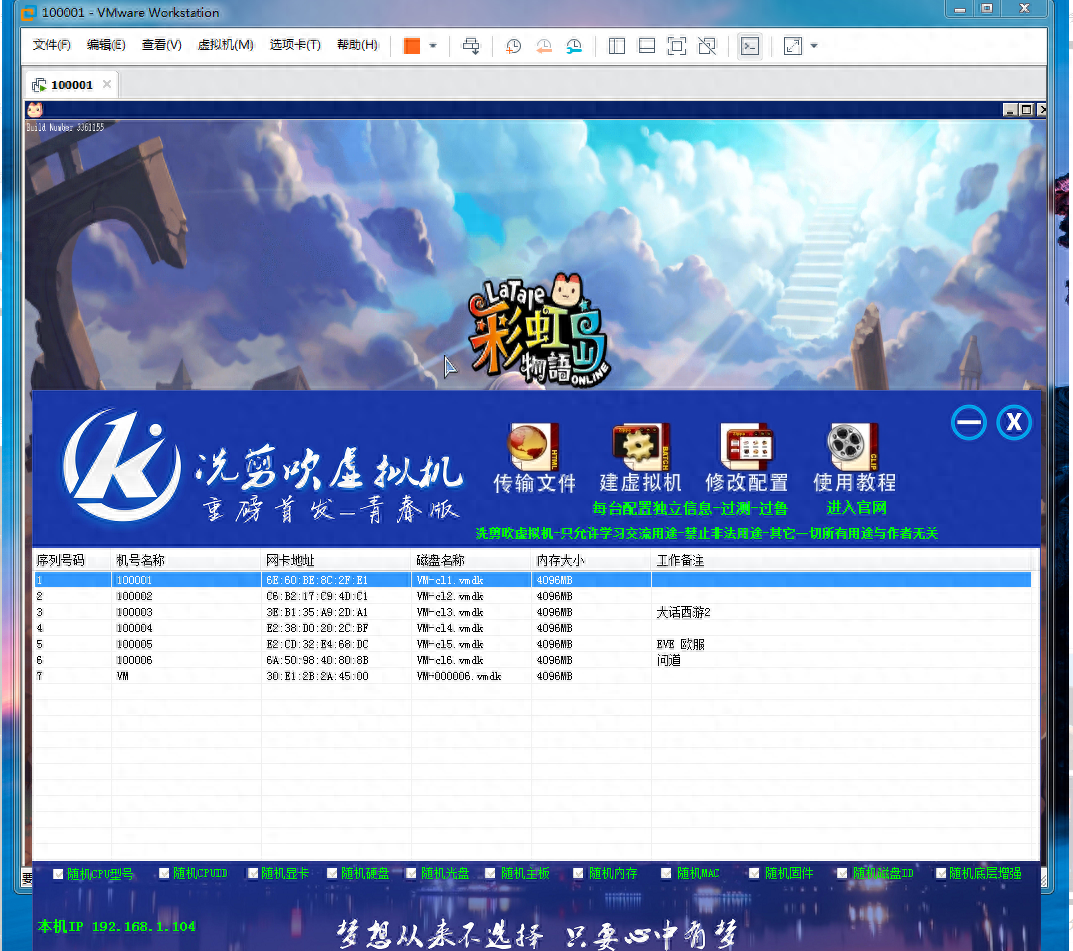Enter full screen mode icon

(x=677, y=46)
